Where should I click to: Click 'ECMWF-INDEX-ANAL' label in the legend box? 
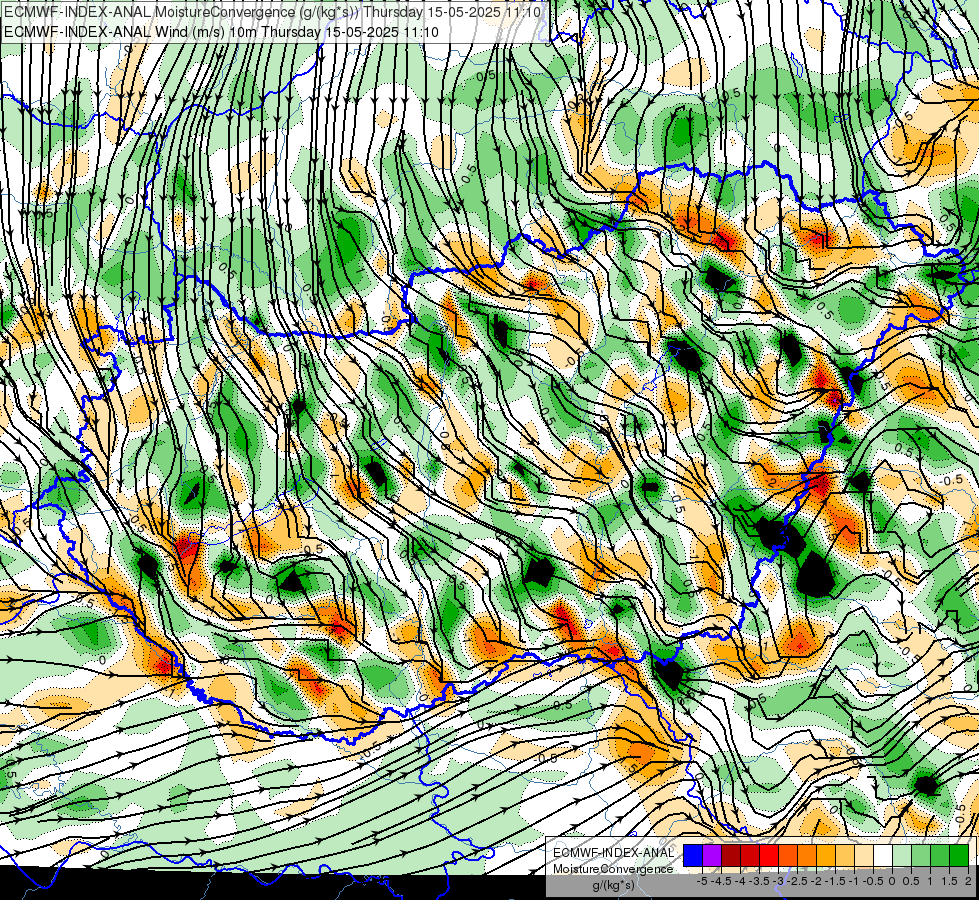pos(613,853)
